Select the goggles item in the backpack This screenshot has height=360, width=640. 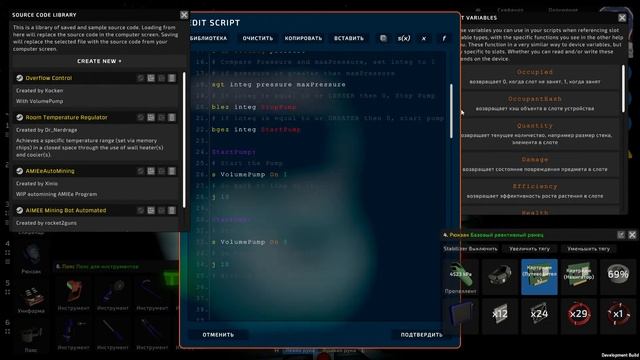tap(500, 276)
